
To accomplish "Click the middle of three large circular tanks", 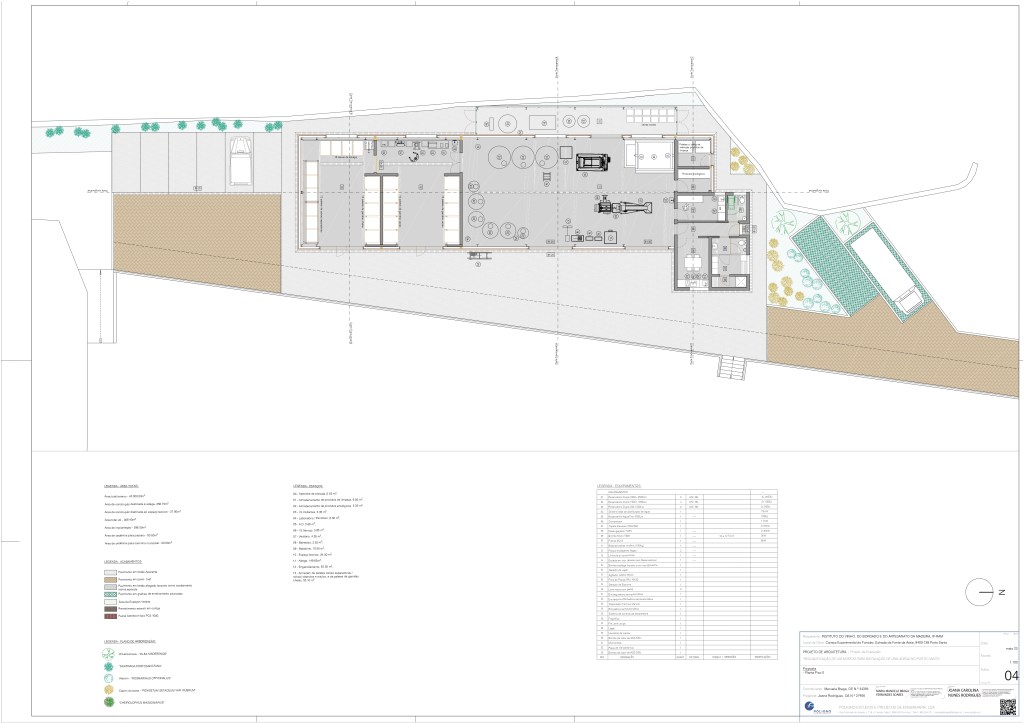I will click(x=521, y=157).
